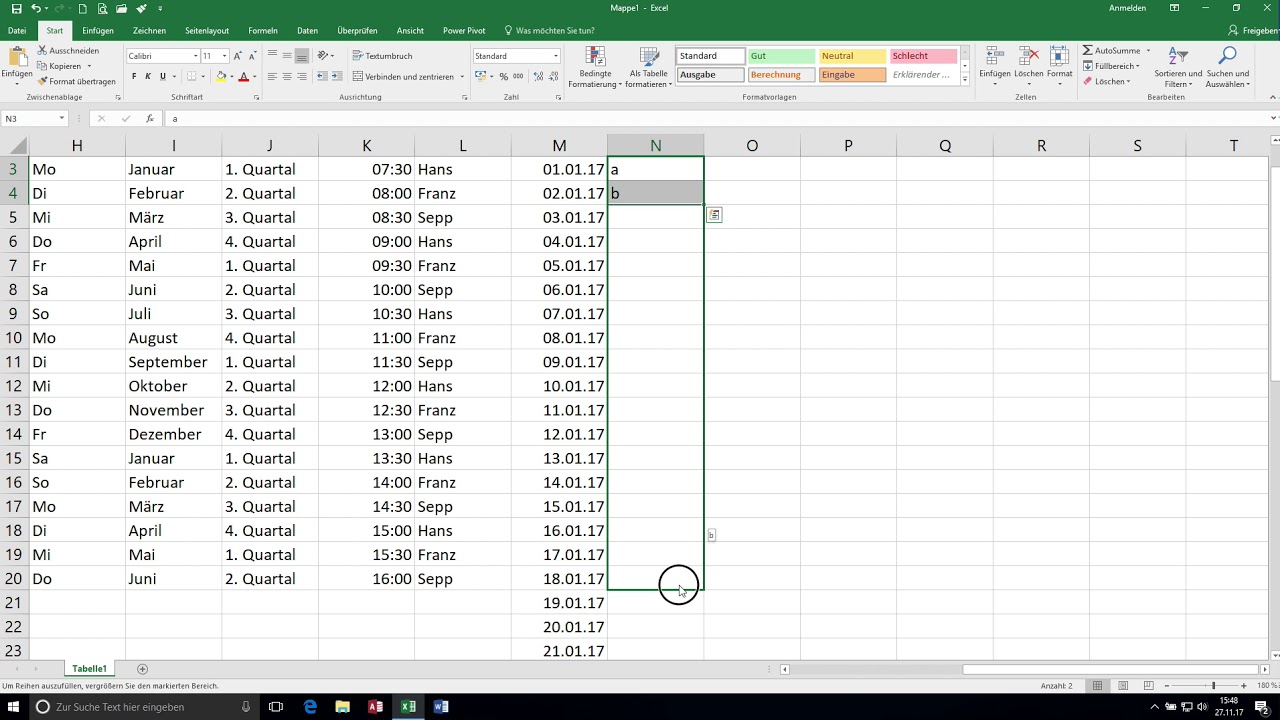Open the font size 11 dropdown

(225, 56)
